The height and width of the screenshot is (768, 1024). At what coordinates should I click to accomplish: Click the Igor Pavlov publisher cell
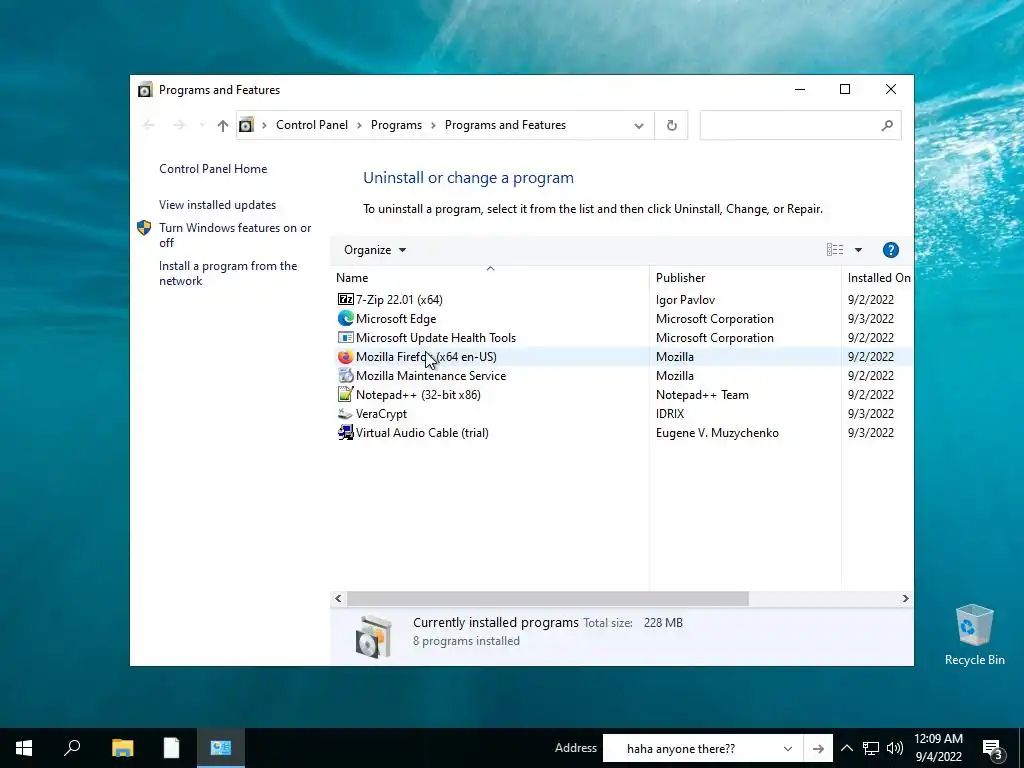(x=685, y=300)
